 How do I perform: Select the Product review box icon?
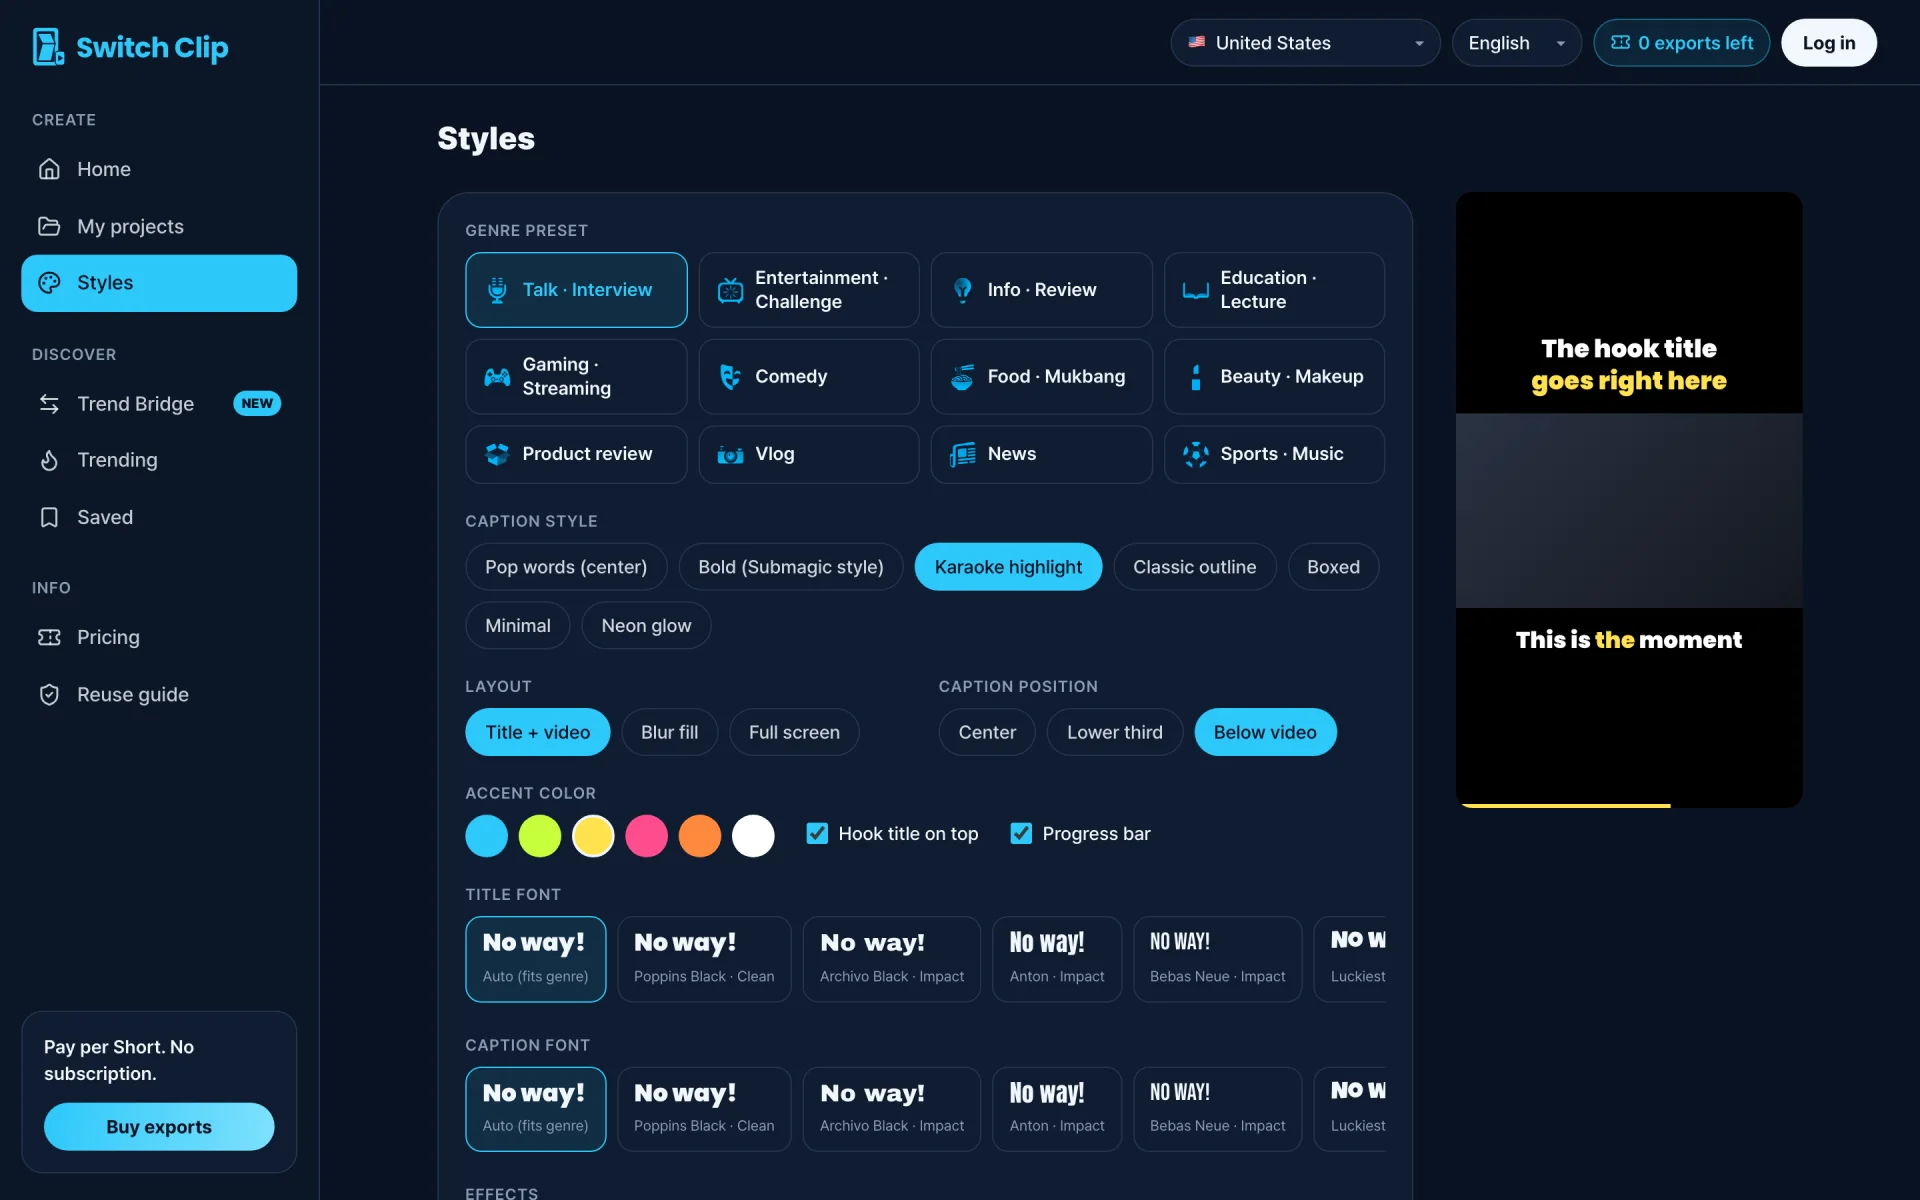[497, 454]
